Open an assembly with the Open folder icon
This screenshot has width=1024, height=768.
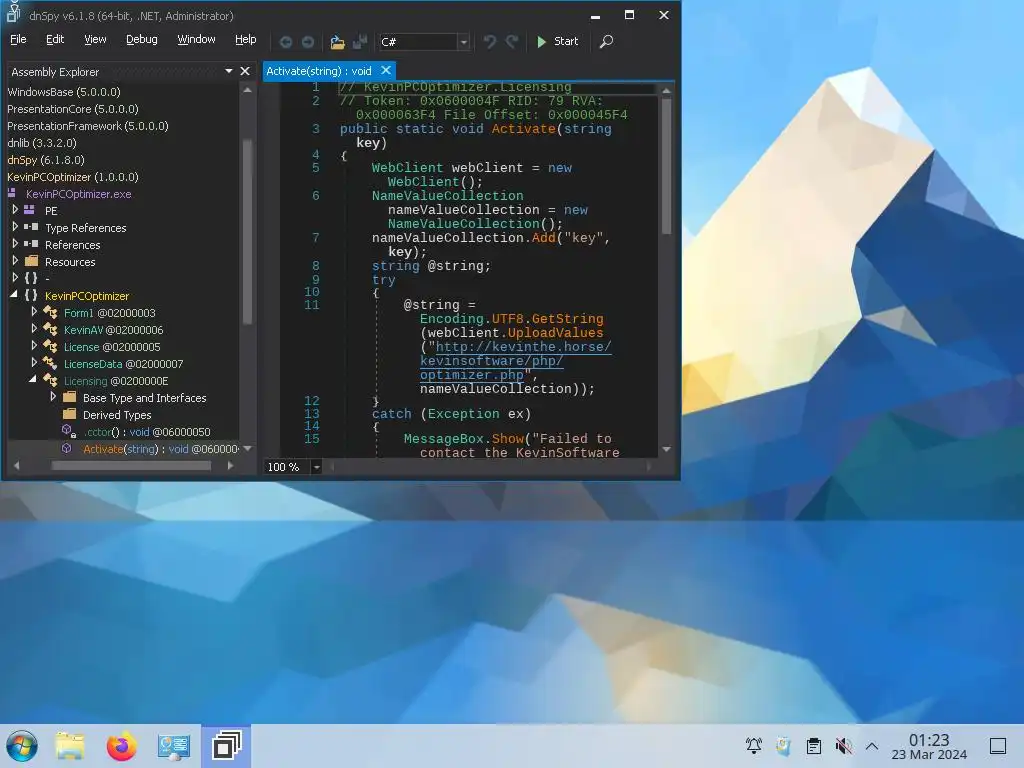(337, 42)
